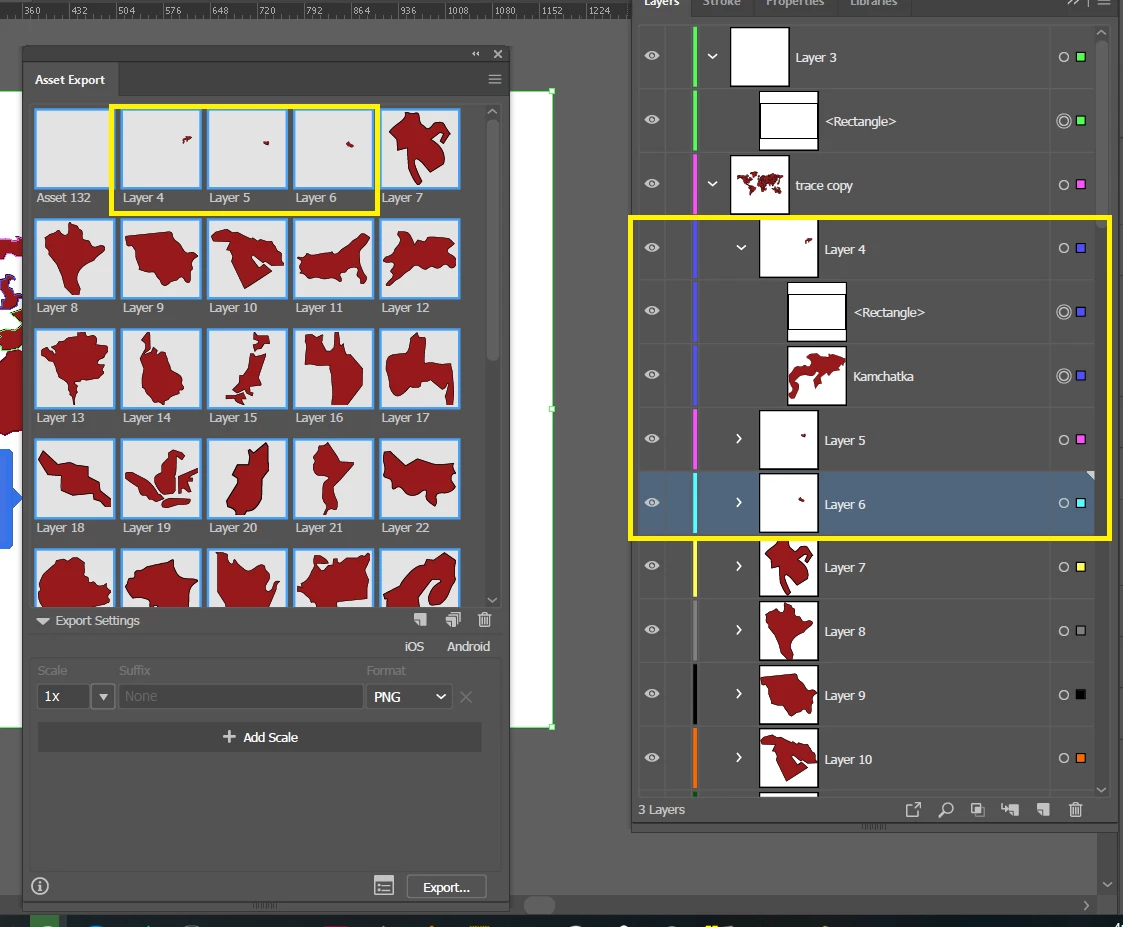Viewport: 1123px width, 927px height.
Task: Switch to the Libraries panel tab
Action: (x=874, y=4)
